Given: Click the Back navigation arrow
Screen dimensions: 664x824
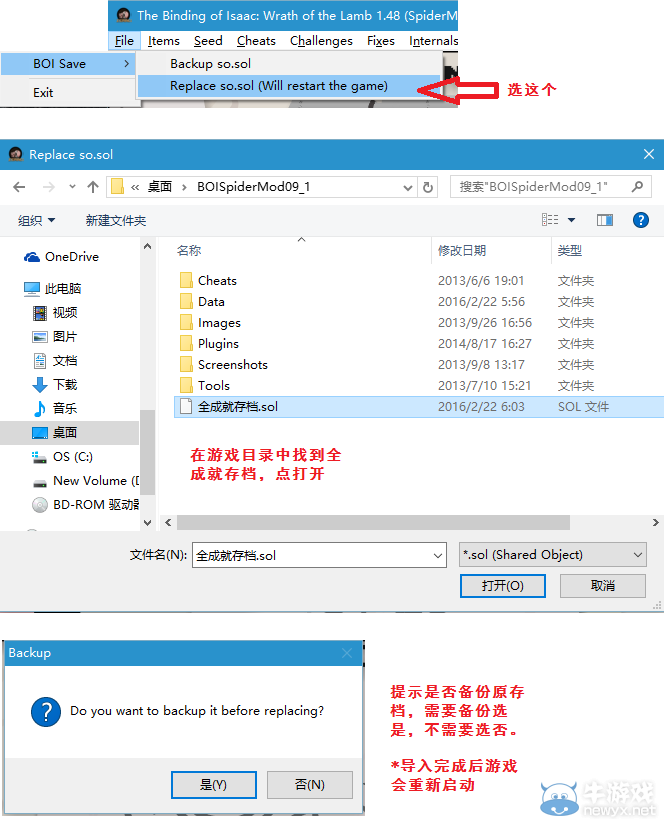Looking at the screenshot, I should coord(19,187).
